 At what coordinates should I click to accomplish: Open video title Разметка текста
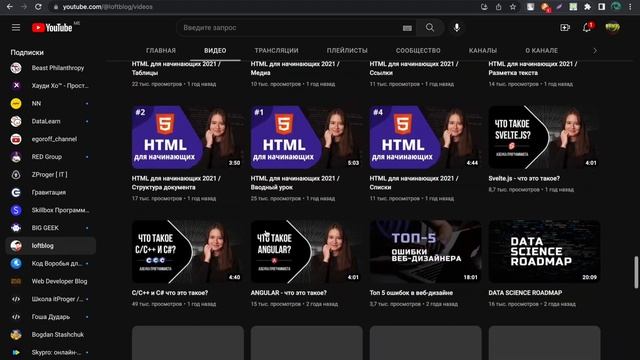(x=533, y=68)
